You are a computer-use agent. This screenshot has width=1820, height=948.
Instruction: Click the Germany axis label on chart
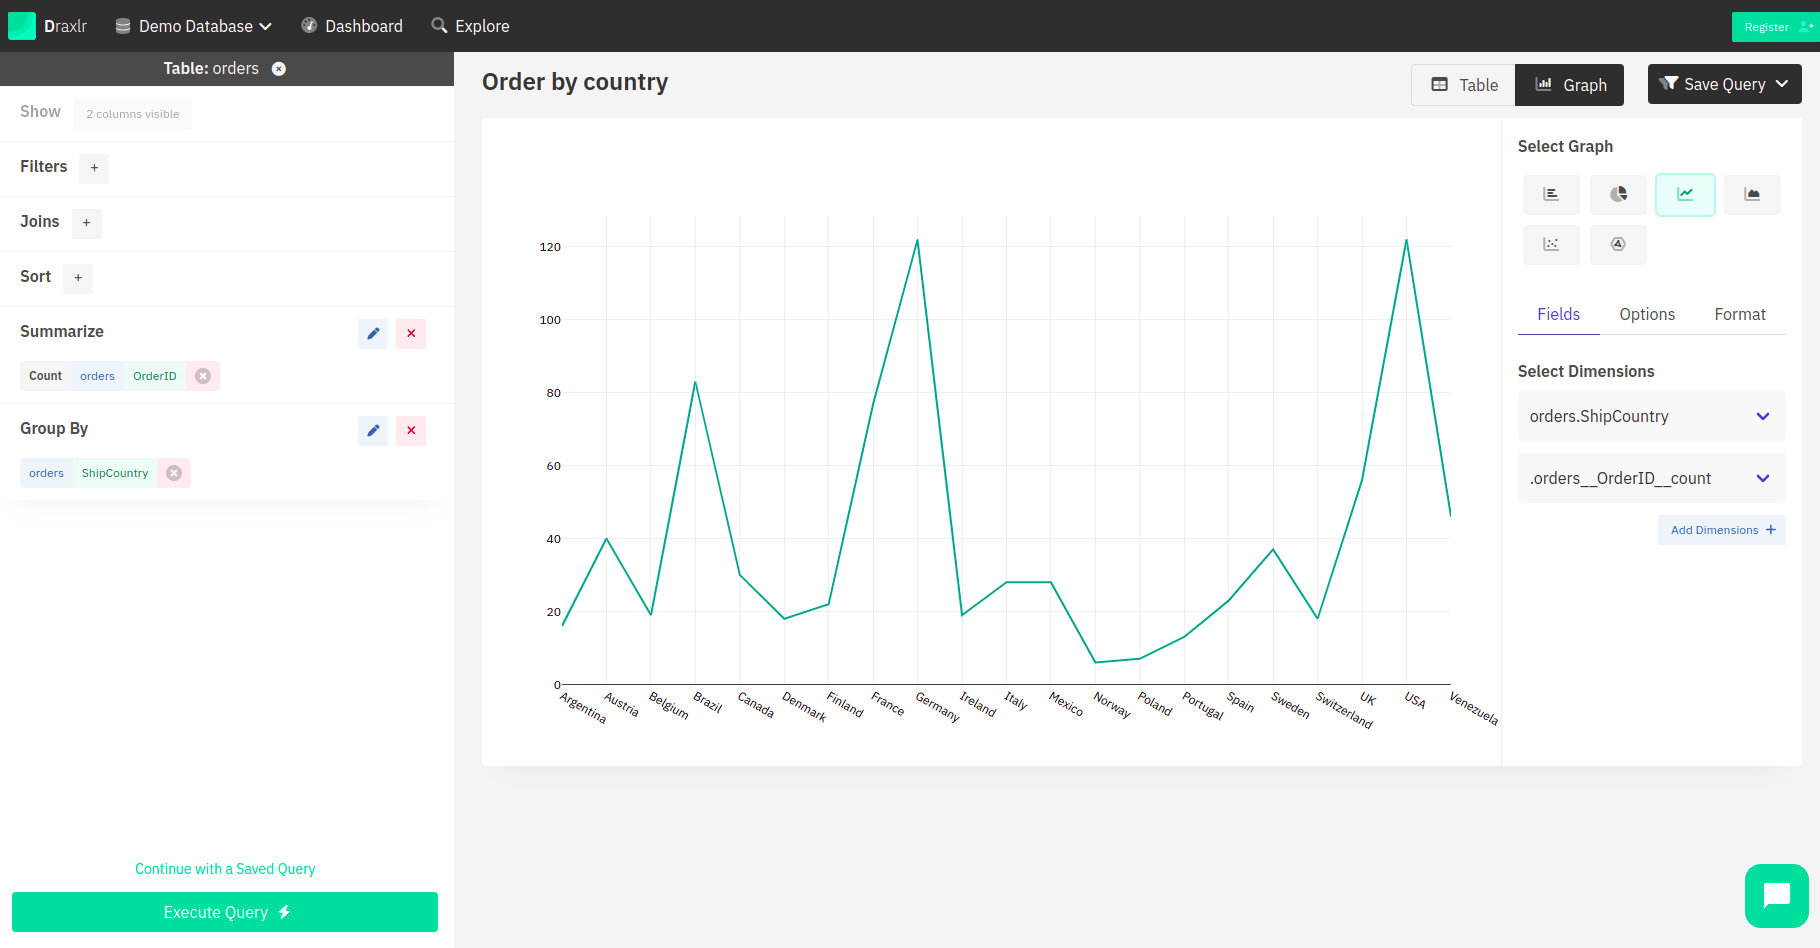pos(937,706)
